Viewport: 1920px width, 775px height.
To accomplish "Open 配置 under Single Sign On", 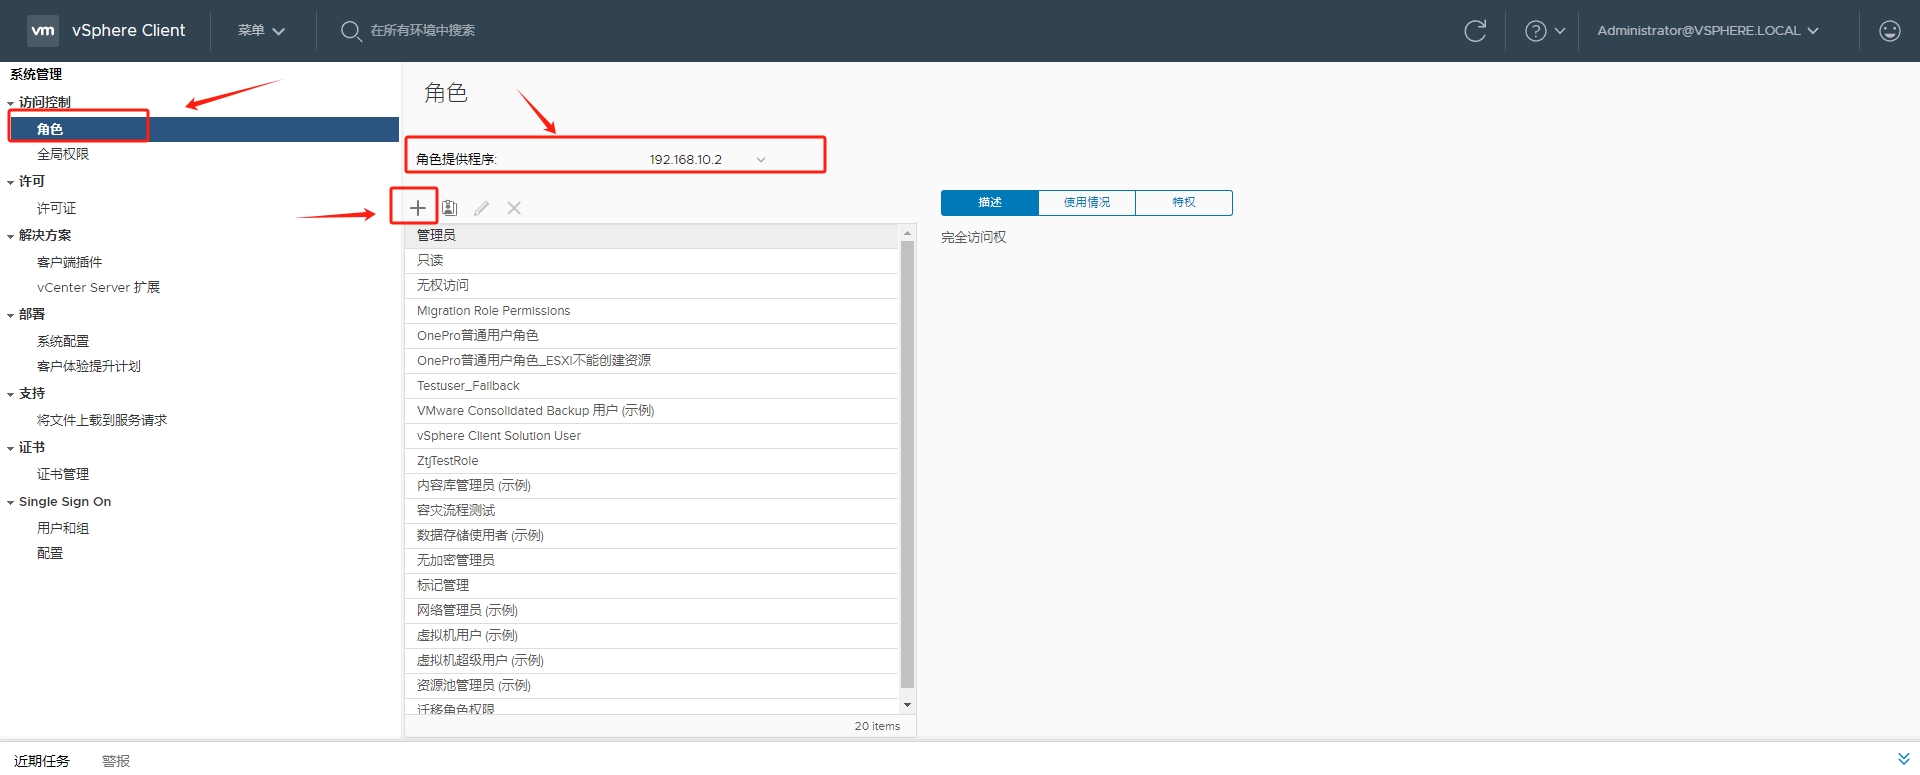I will (50, 553).
